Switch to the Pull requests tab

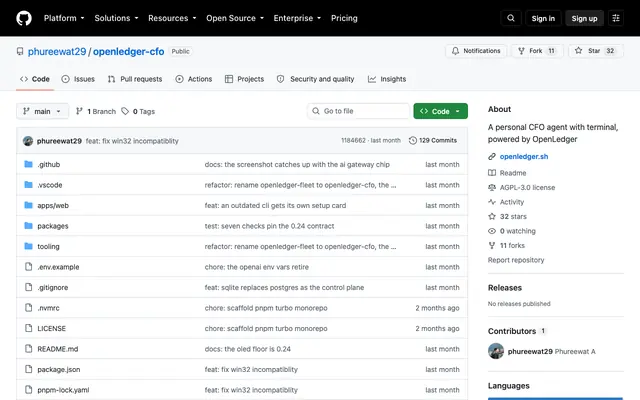(135, 79)
